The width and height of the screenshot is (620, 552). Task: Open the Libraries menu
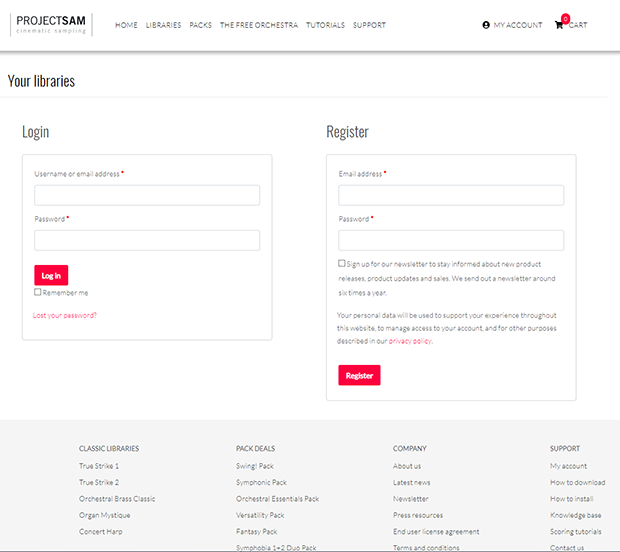click(163, 25)
